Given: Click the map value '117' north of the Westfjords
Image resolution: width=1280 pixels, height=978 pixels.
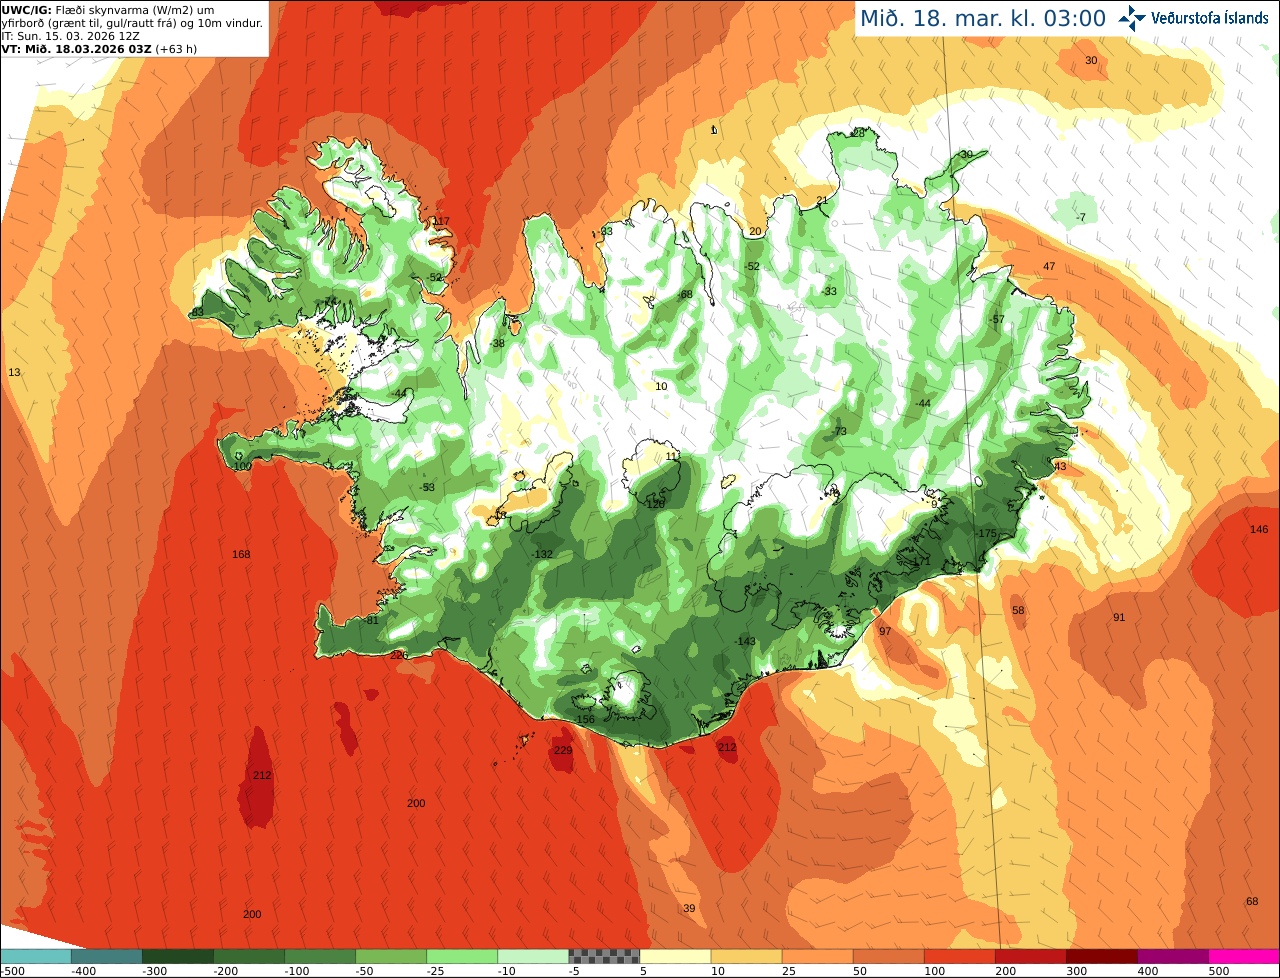Looking at the screenshot, I should click(x=441, y=221).
